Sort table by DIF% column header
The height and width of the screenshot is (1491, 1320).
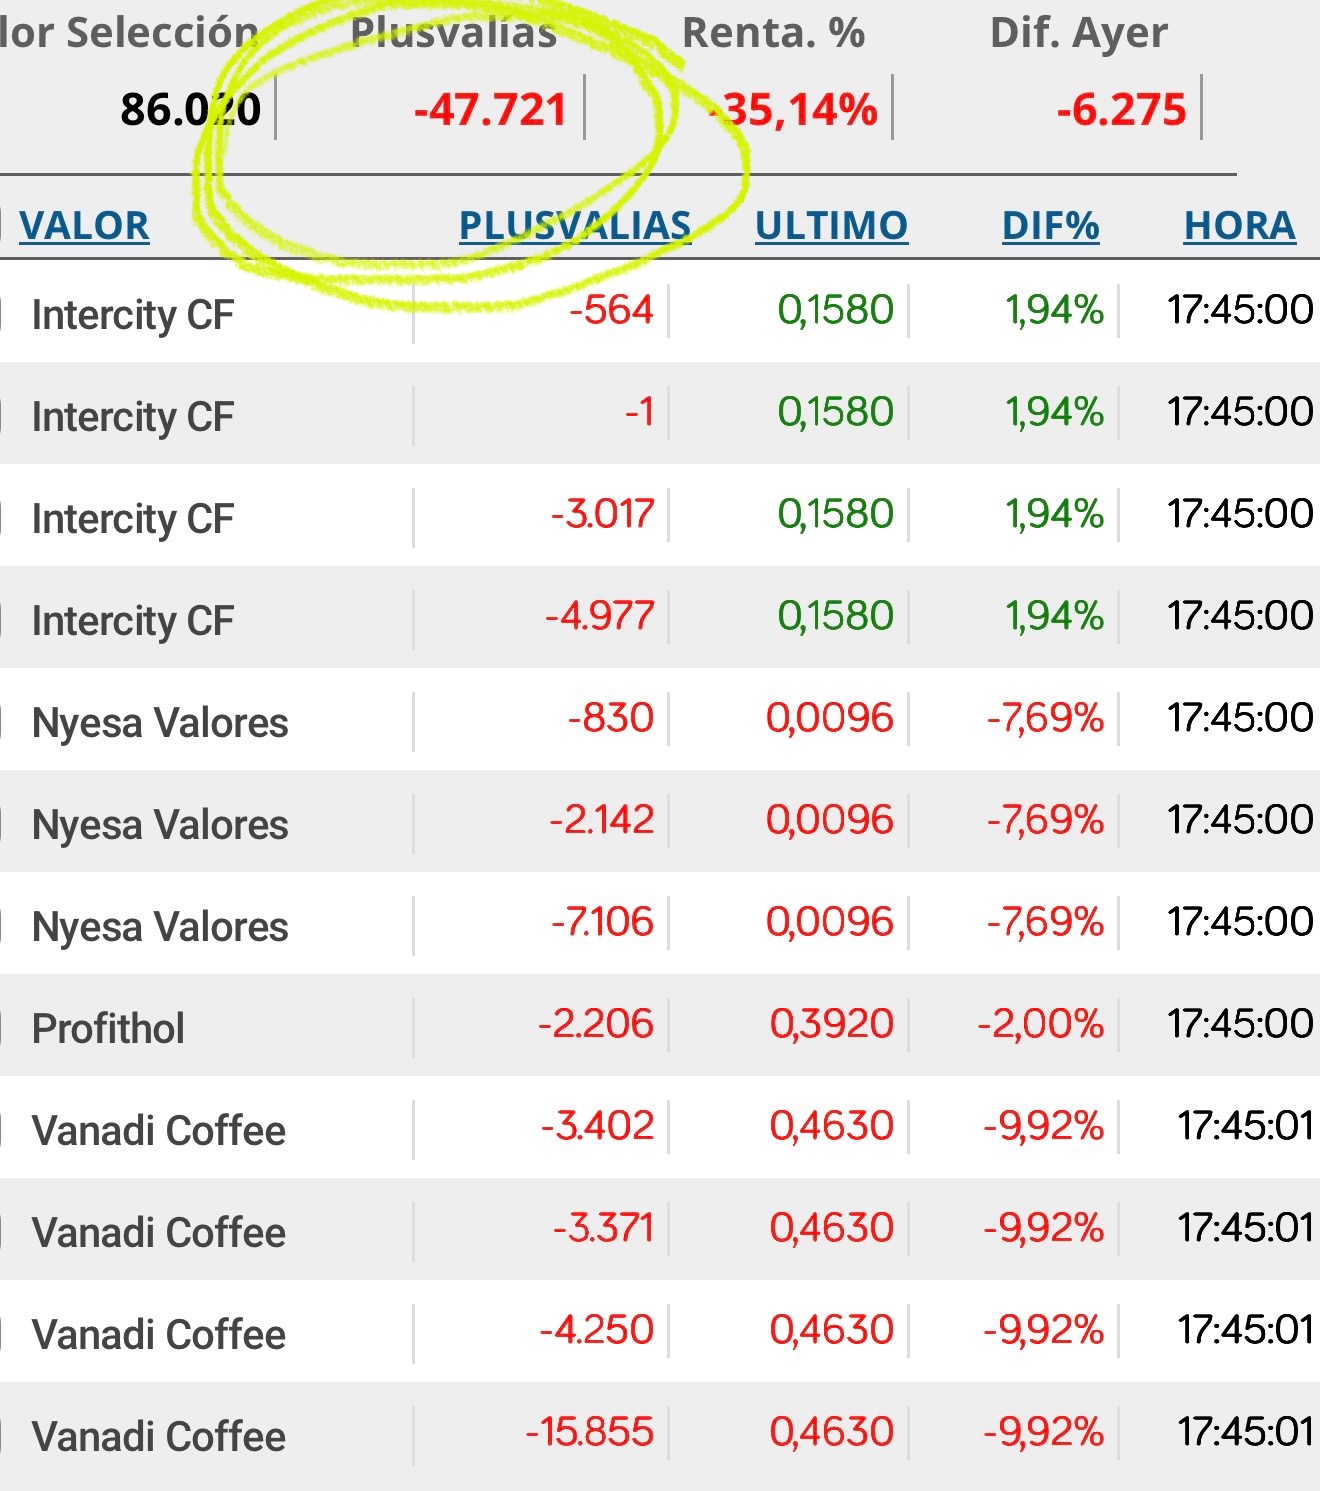tap(1050, 225)
